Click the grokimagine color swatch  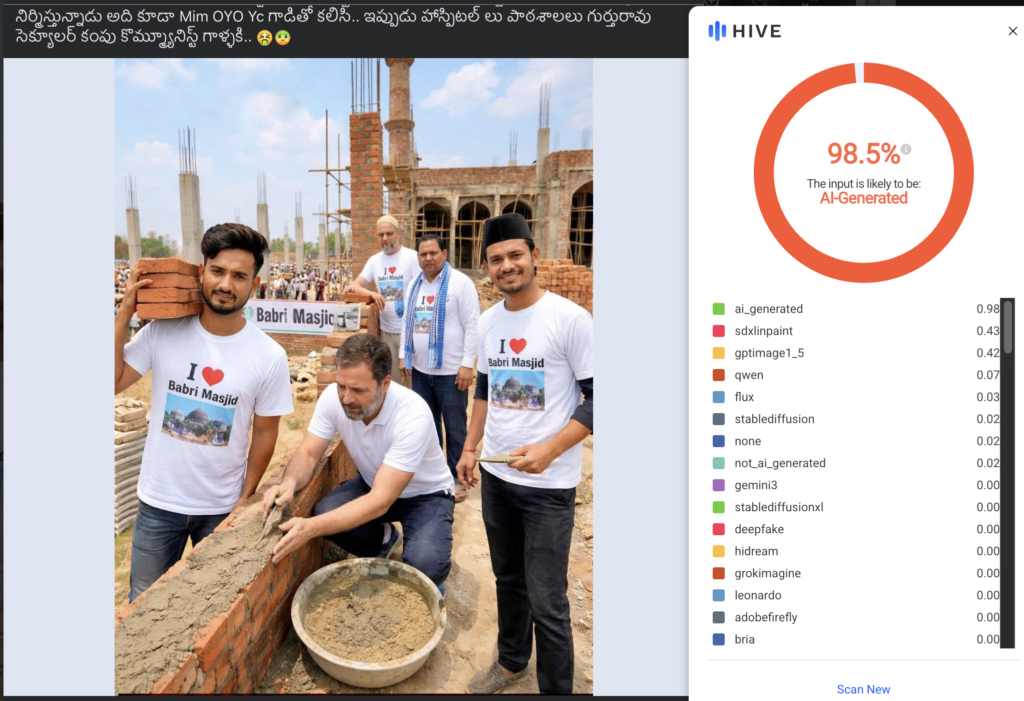click(718, 573)
